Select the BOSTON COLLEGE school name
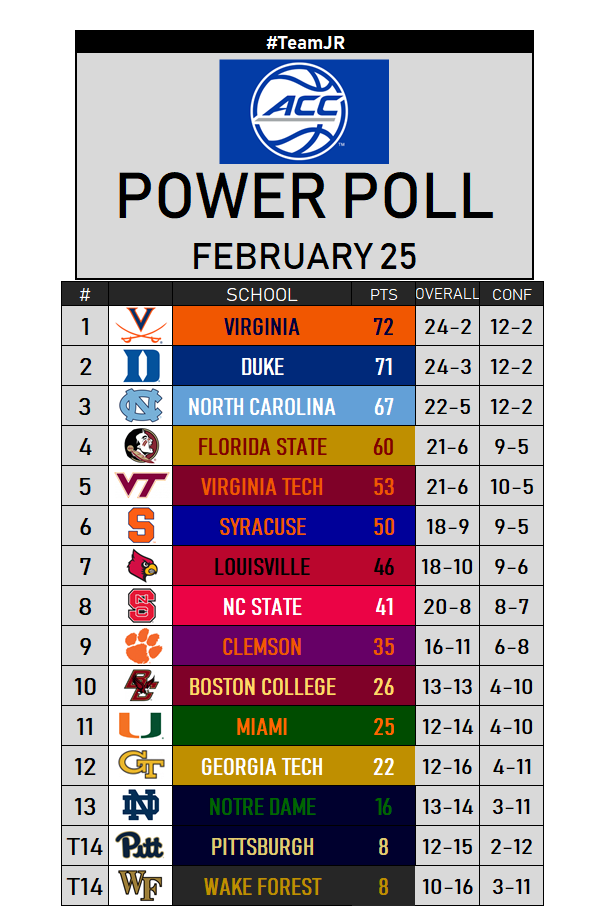Screen dimensions: 611x920 pos(262,687)
